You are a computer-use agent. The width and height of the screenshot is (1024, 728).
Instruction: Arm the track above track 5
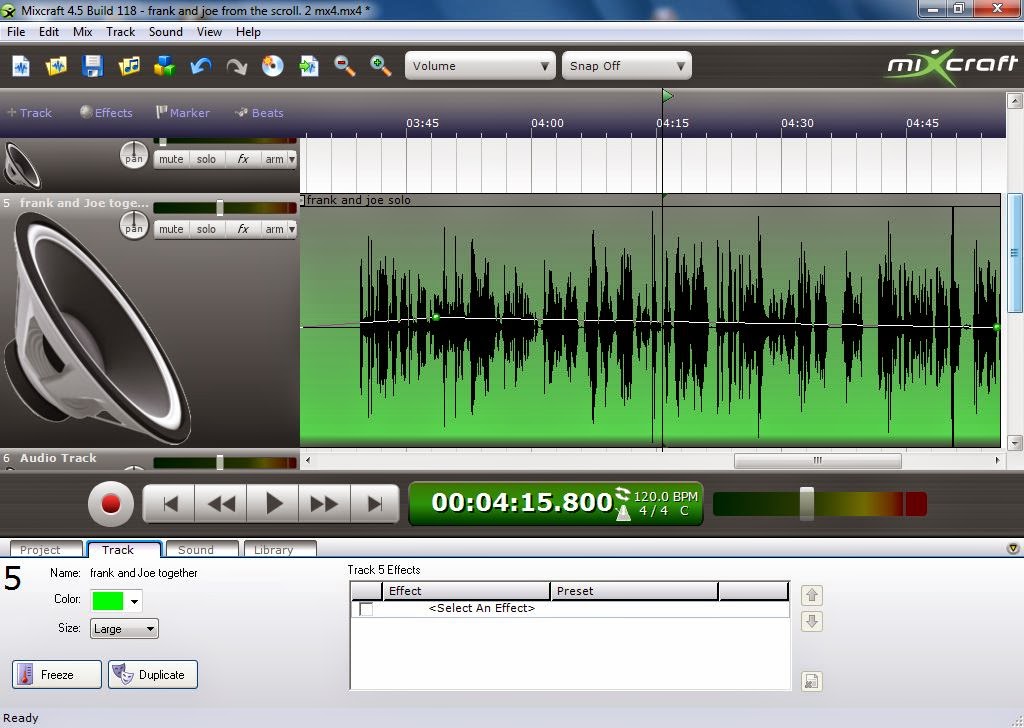point(274,159)
